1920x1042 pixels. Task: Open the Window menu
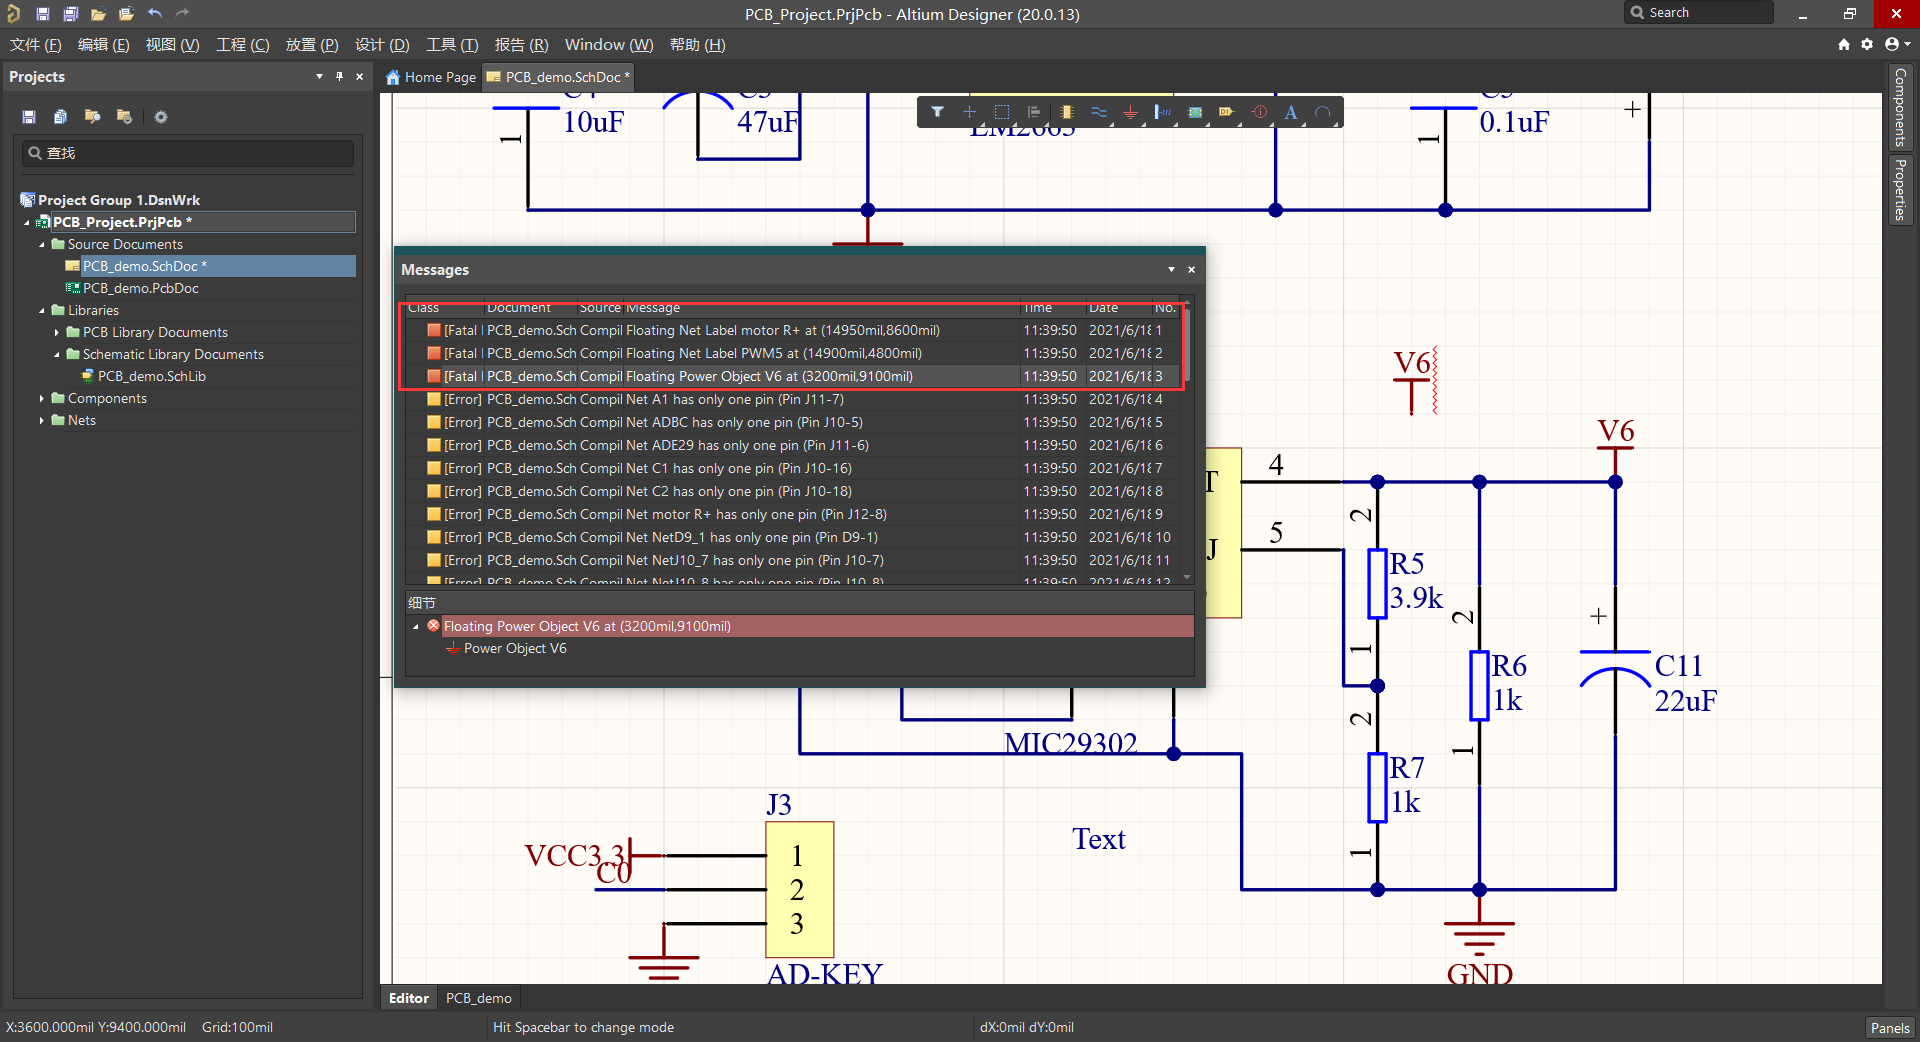tap(607, 44)
